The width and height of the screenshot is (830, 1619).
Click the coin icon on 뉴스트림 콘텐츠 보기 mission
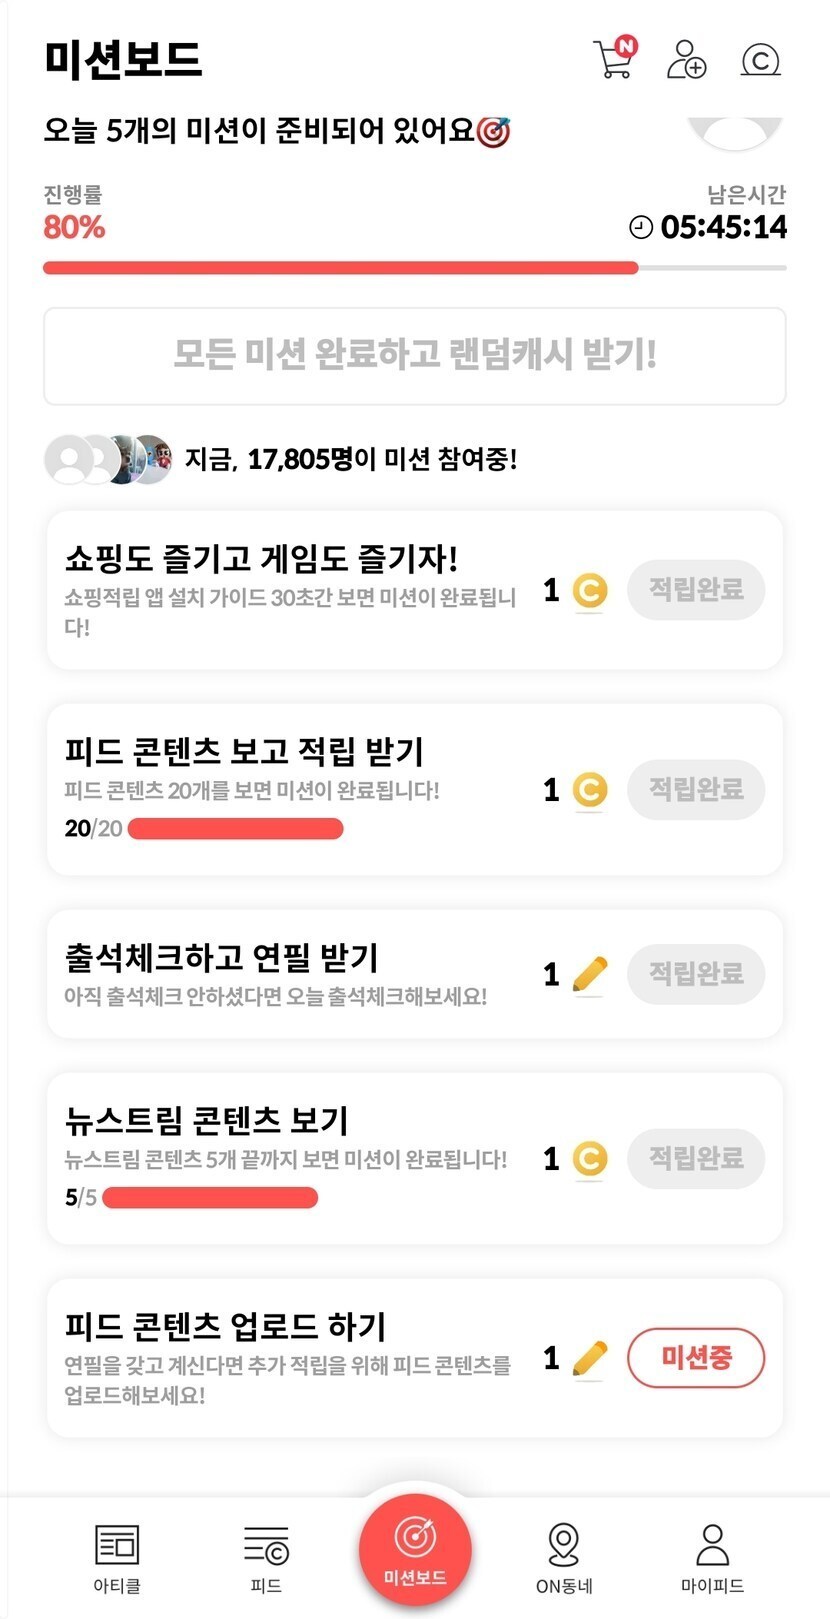point(590,1159)
